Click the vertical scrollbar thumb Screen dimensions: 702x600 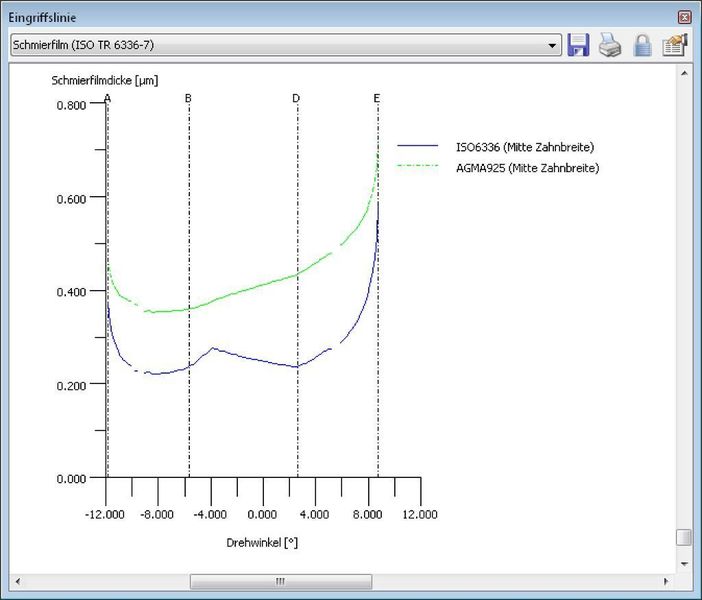click(684, 537)
